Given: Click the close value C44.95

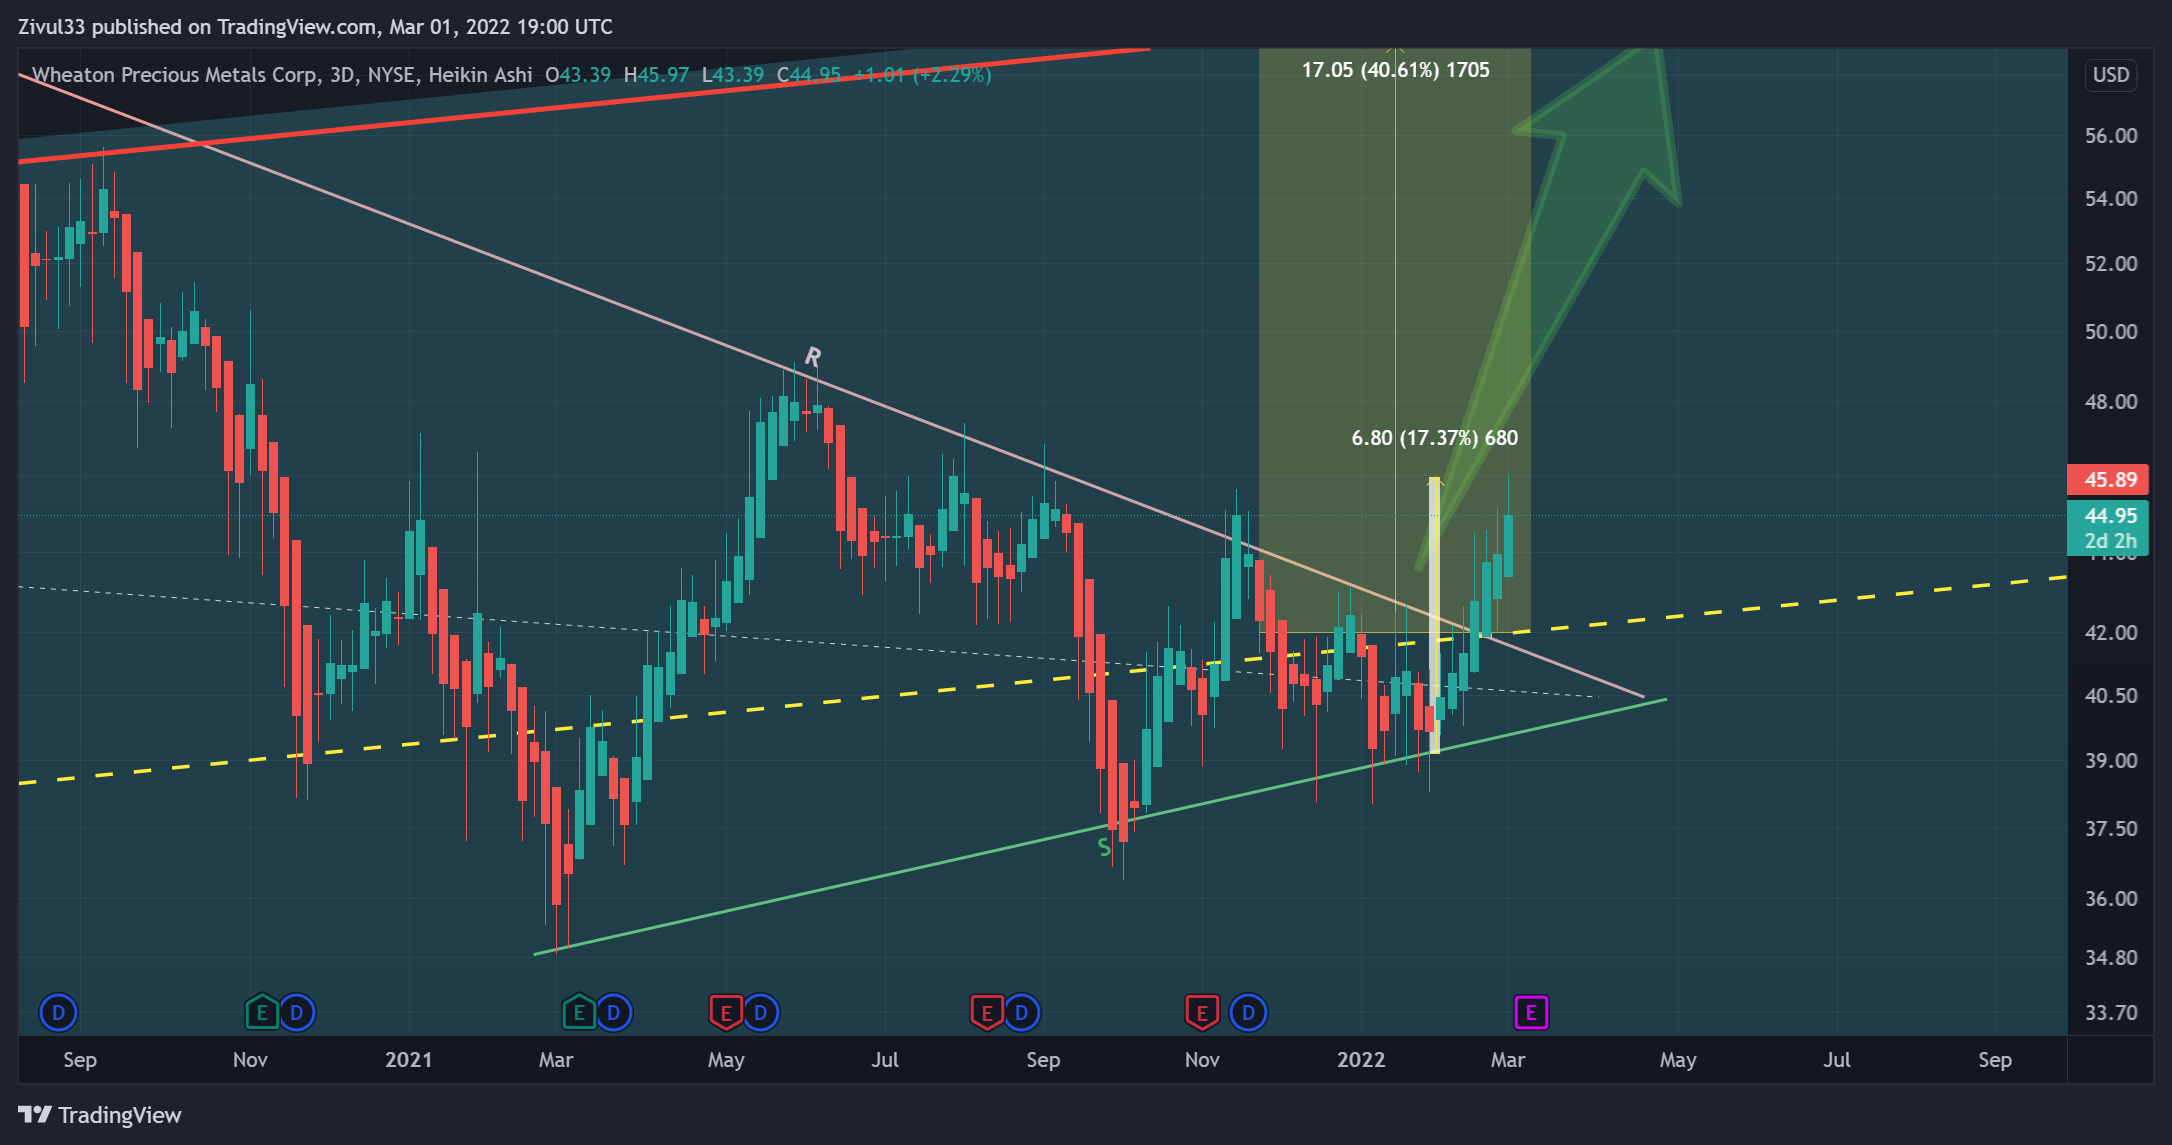Looking at the screenshot, I should [x=809, y=75].
